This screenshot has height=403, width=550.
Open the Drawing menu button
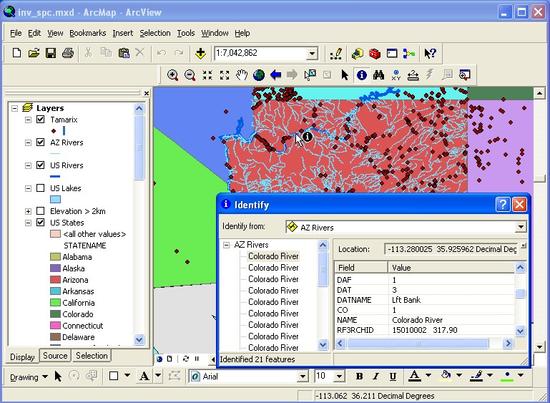coord(28,377)
